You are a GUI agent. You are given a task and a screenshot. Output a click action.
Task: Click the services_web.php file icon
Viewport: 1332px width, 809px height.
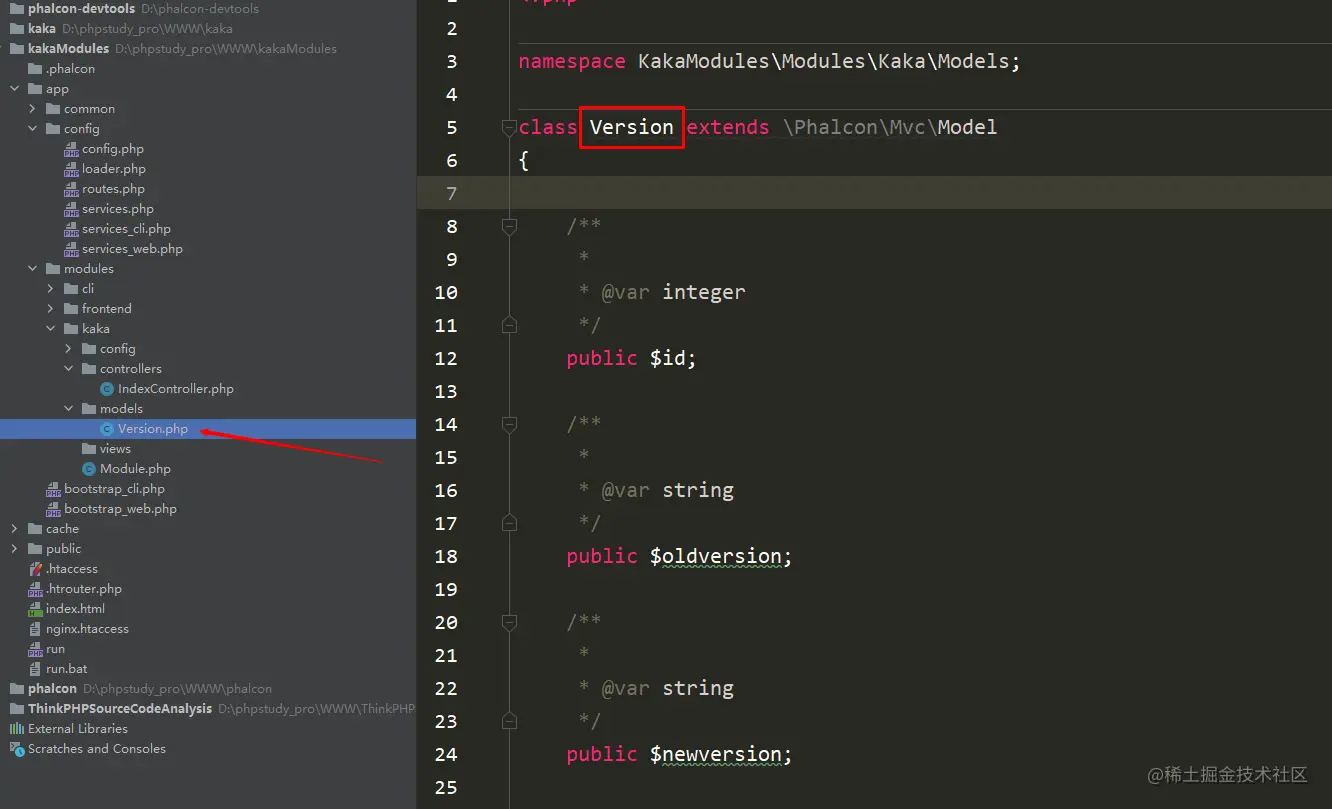(x=71, y=249)
